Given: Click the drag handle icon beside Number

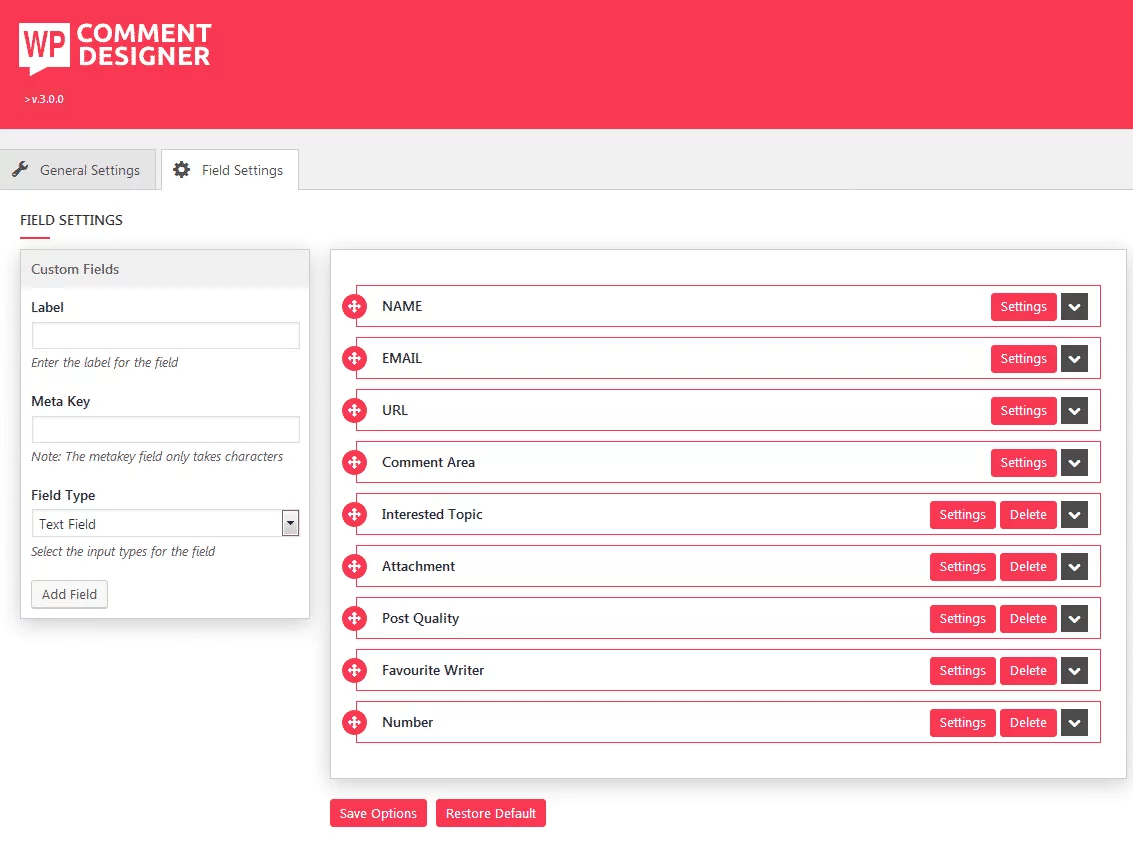Looking at the screenshot, I should [355, 722].
